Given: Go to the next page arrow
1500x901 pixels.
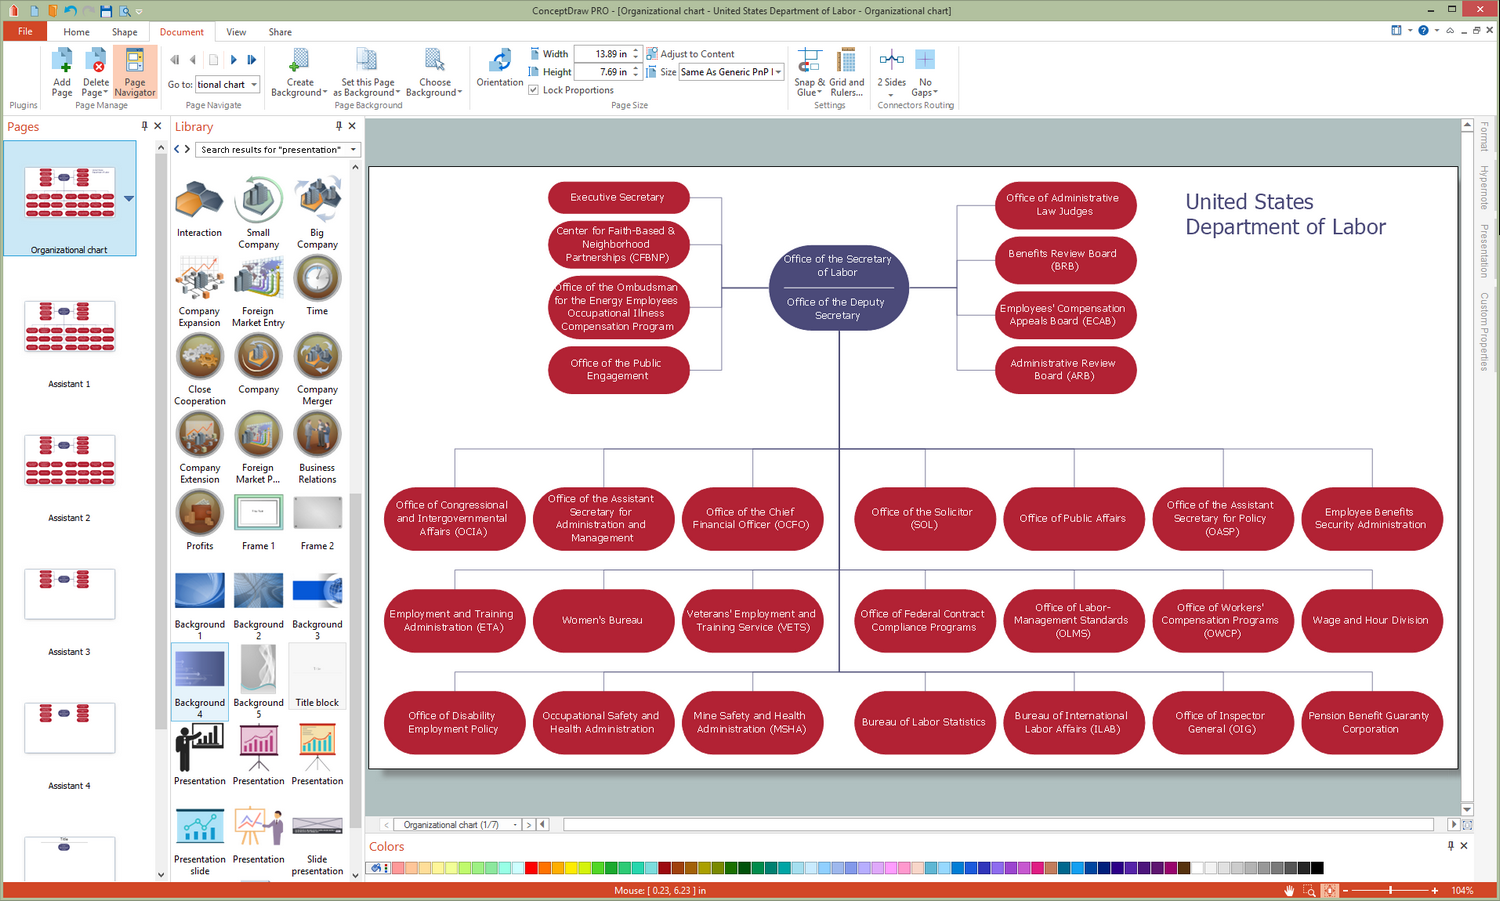Looking at the screenshot, I should pos(233,60).
